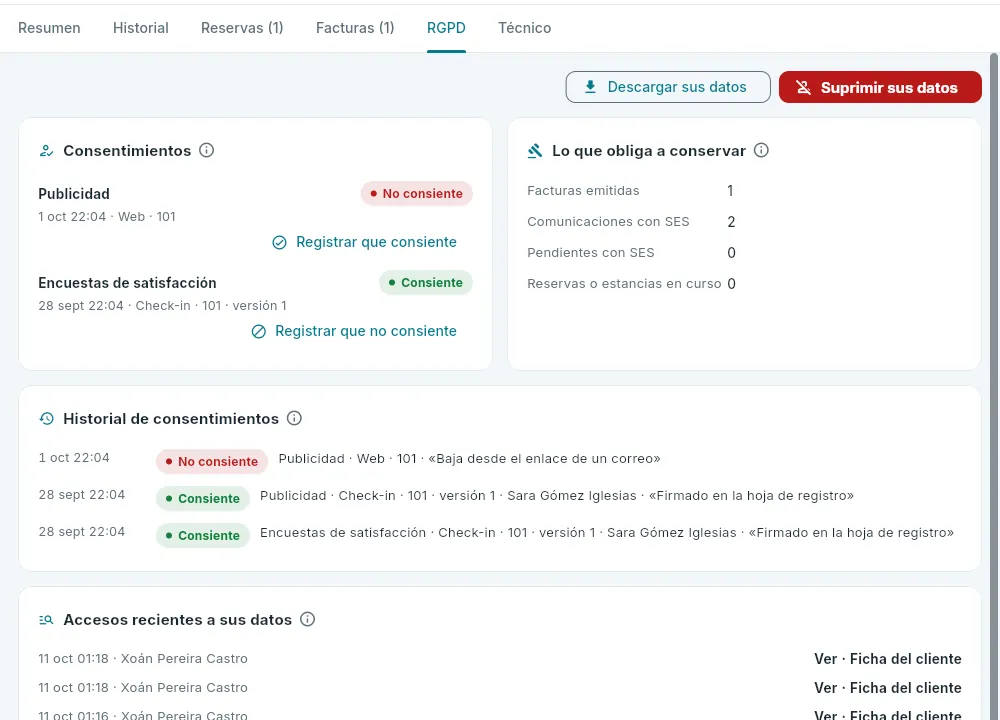Select the Publicidad consent heading
This screenshot has height=720, width=1000.
coord(74,194)
